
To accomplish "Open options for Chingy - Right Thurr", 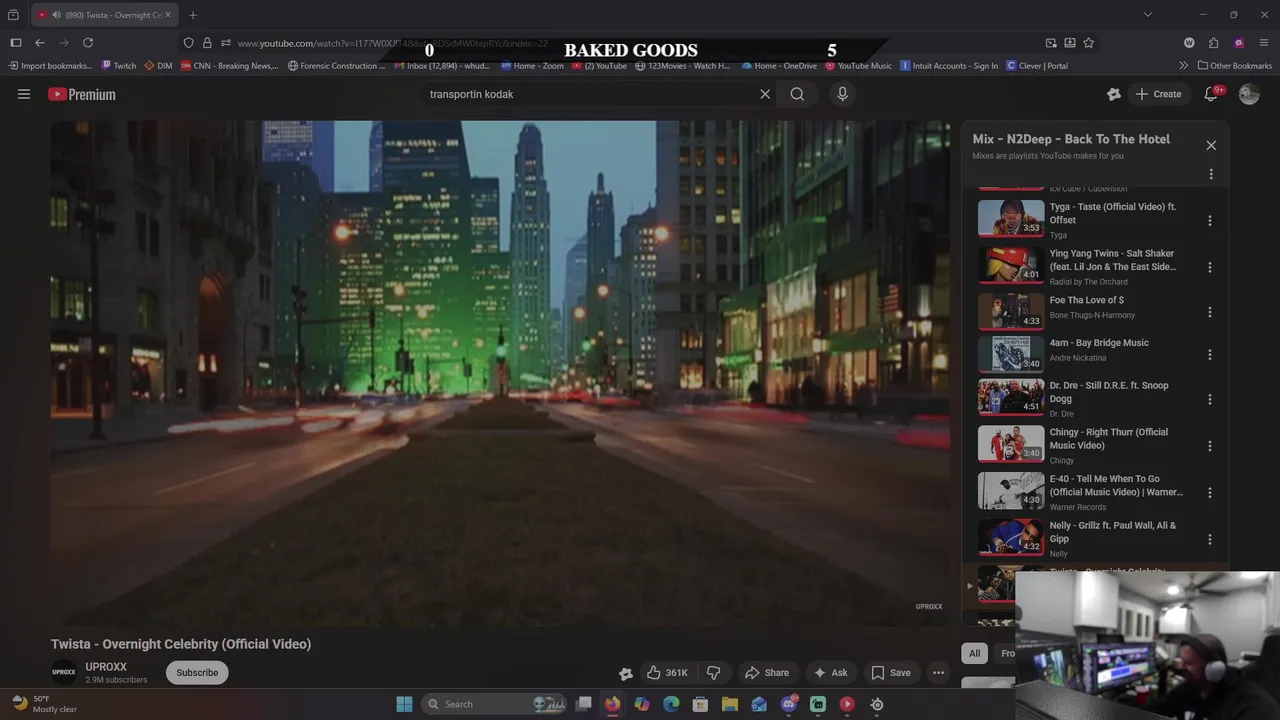I will [x=1210, y=446].
